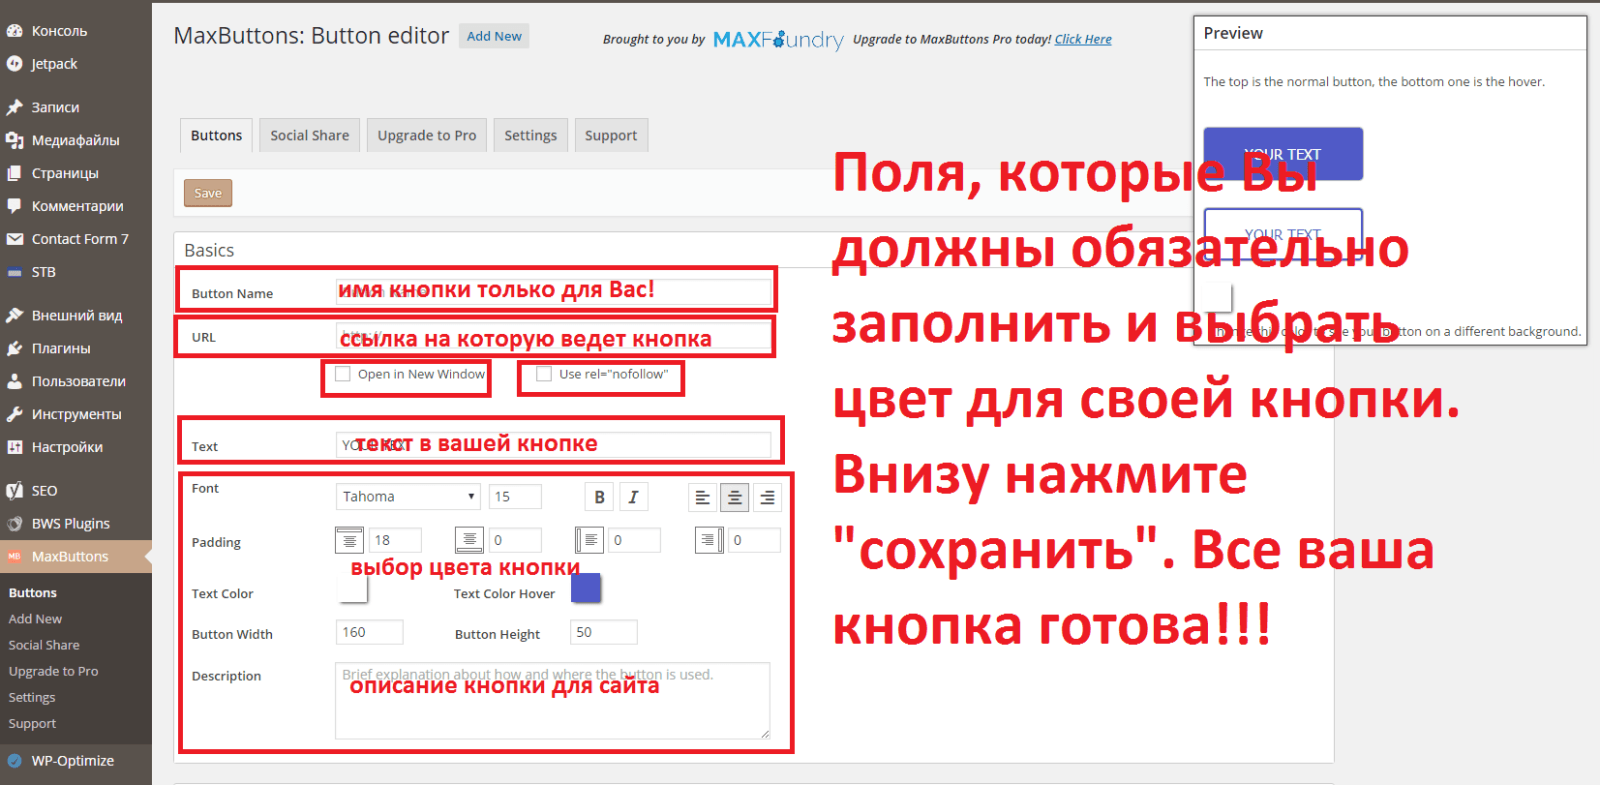The image size is (1600, 785).
Task: Select Social Share in sidebar submenu
Action: (x=44, y=645)
